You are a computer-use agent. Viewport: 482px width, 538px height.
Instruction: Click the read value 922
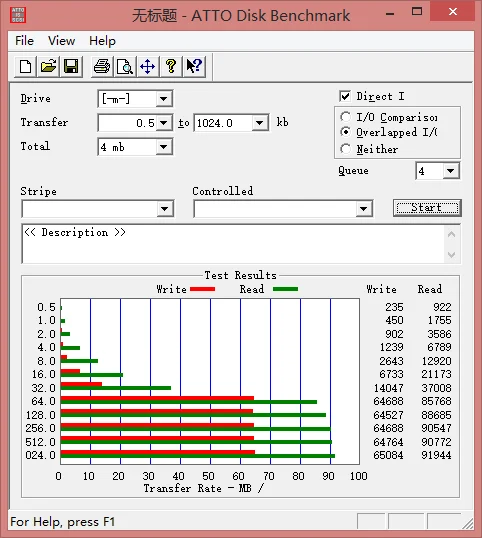[x=442, y=307]
